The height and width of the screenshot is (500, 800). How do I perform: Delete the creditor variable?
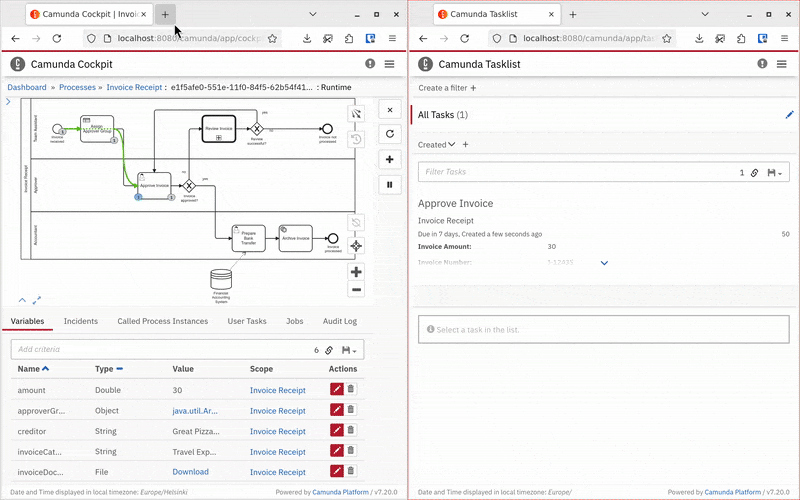(351, 430)
